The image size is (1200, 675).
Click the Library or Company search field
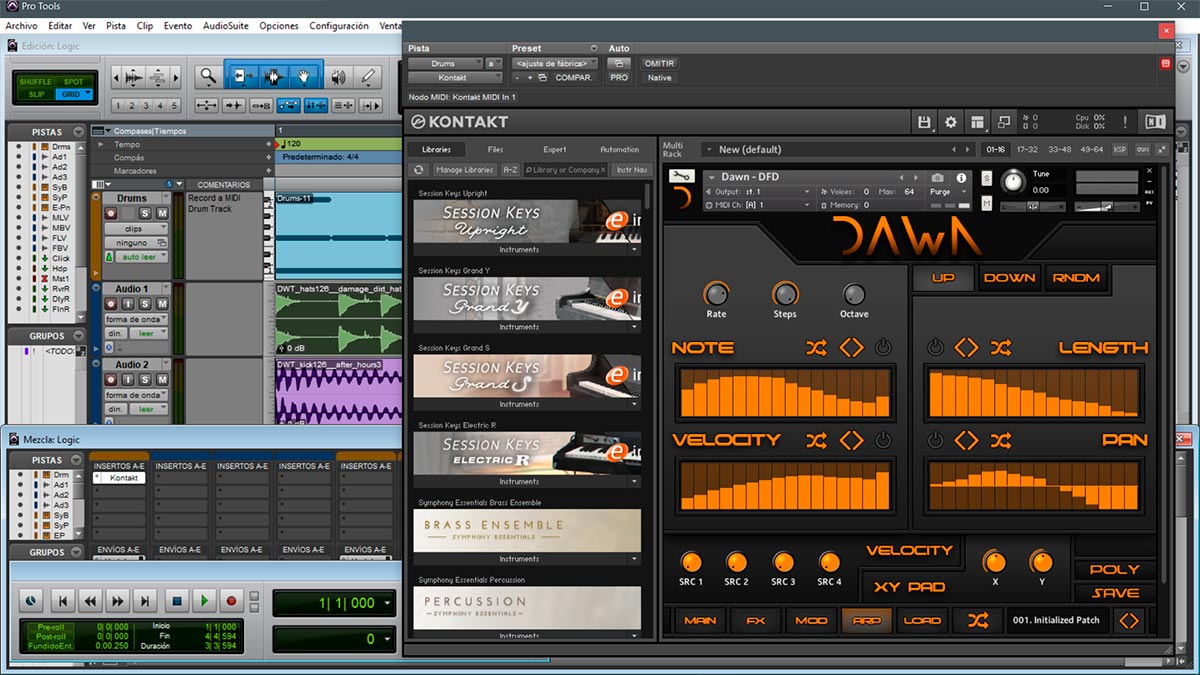pyautogui.click(x=566, y=170)
